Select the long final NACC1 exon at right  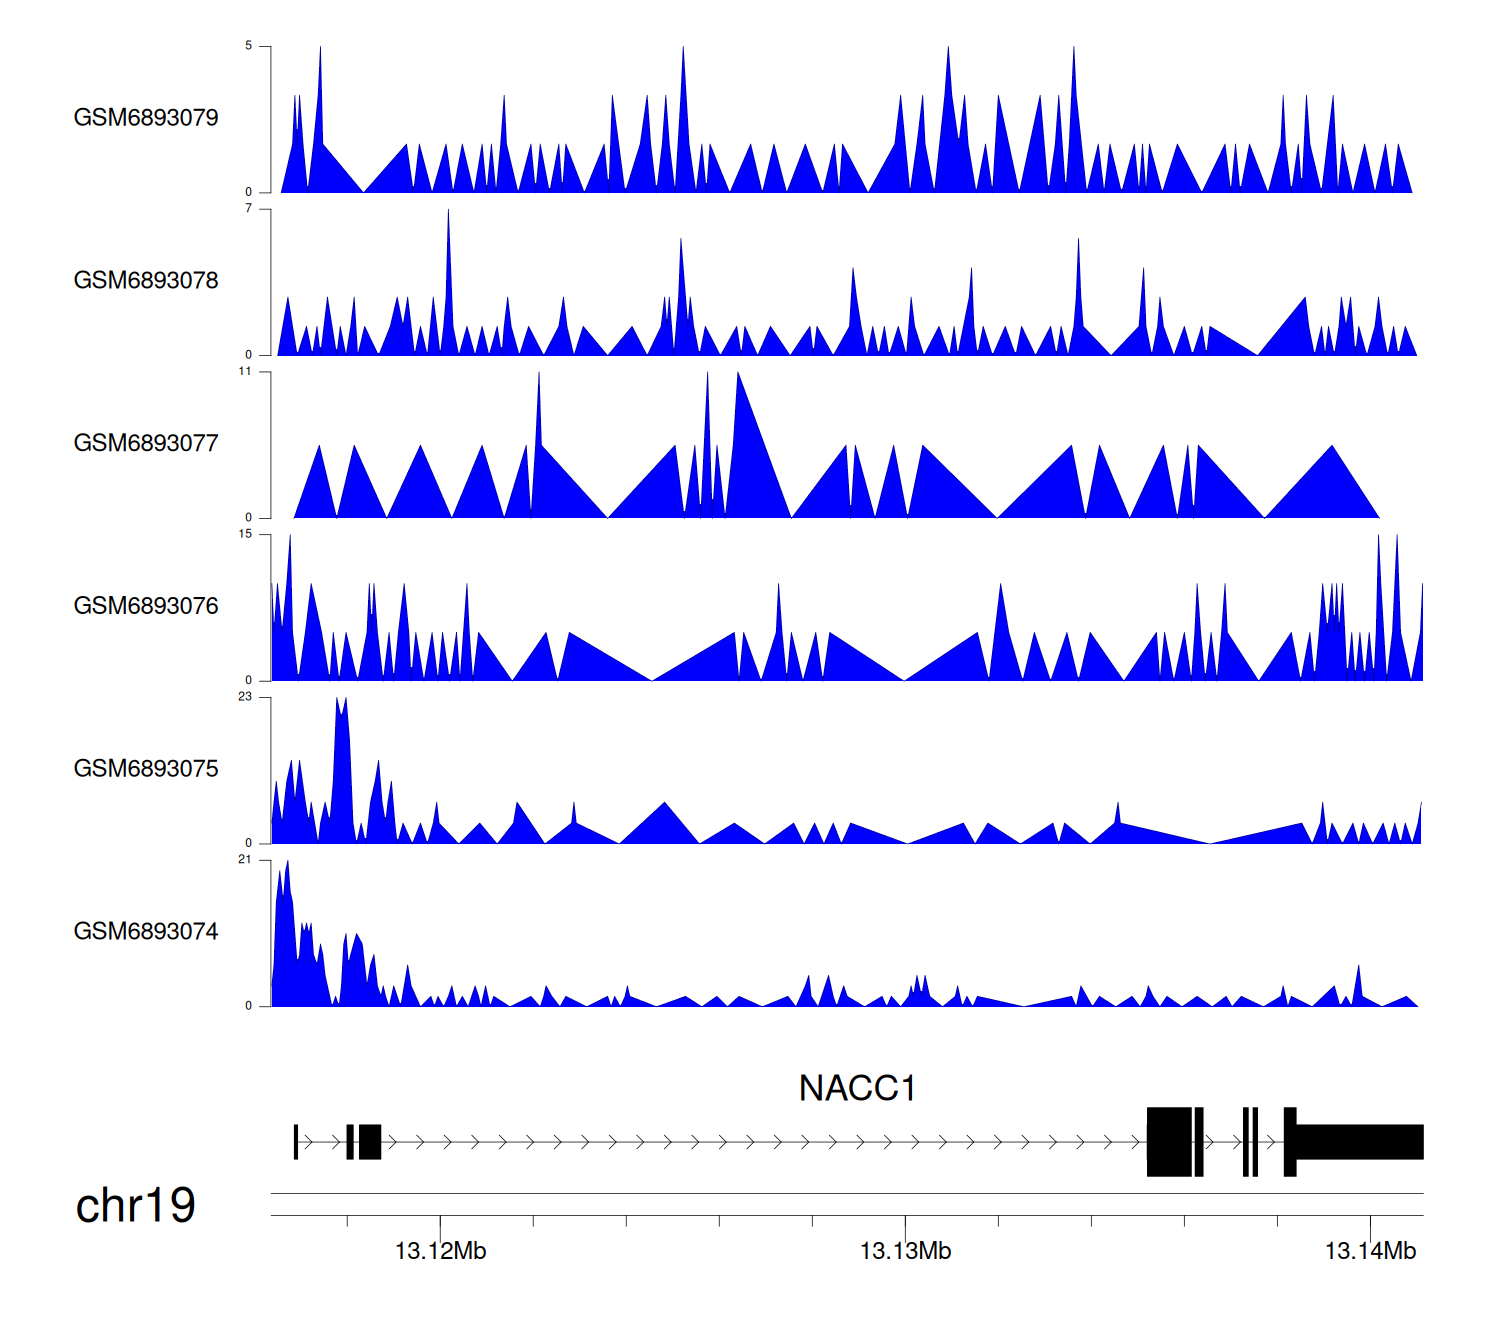click(1359, 1142)
